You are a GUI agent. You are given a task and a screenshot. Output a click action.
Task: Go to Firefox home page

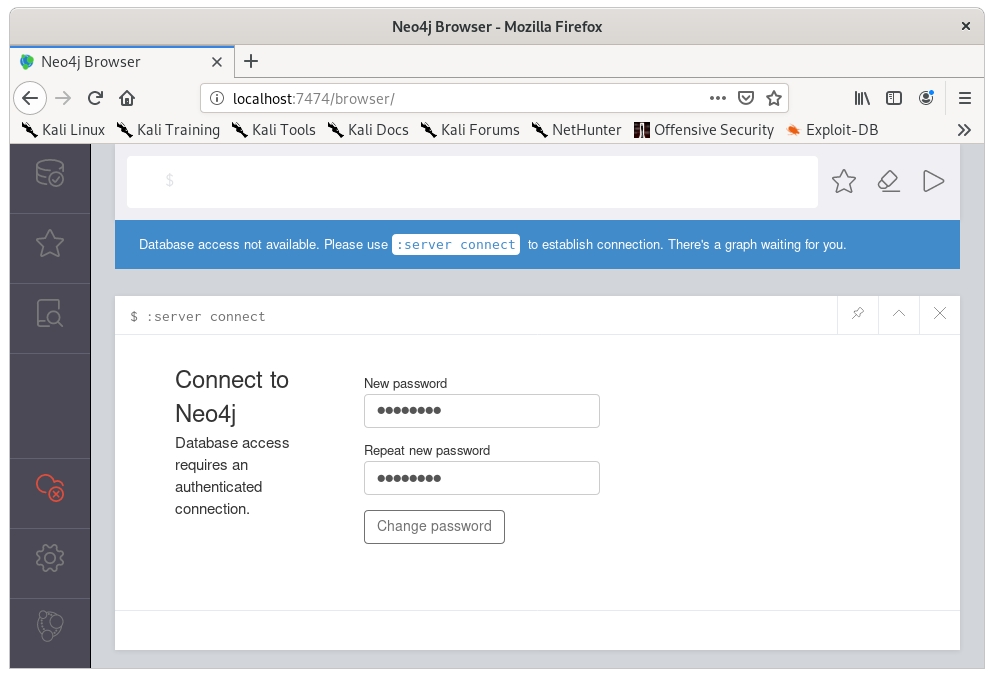coord(127,98)
